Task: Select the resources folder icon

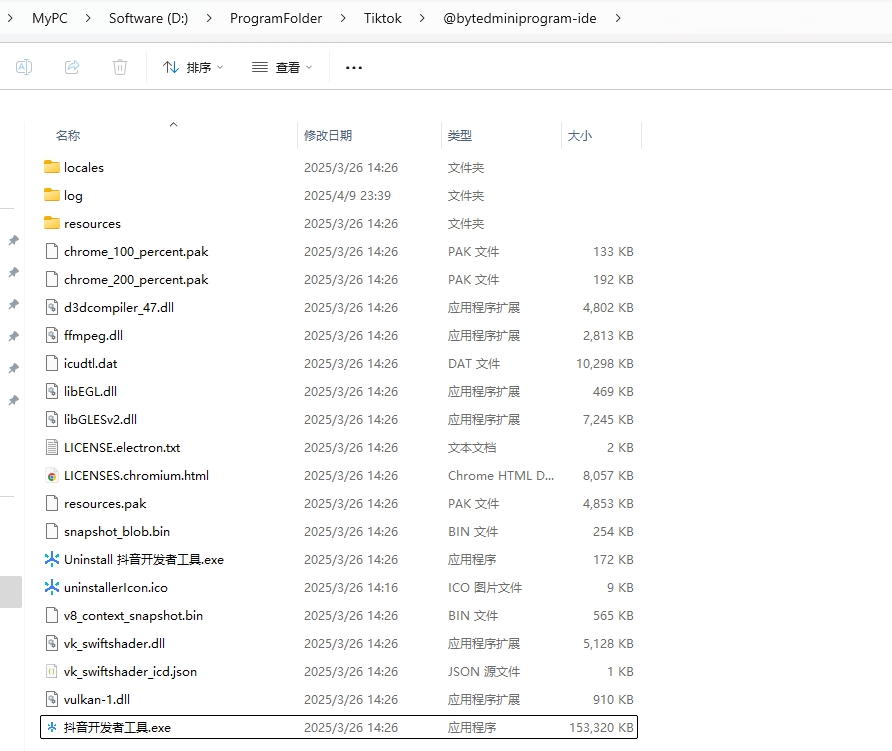Action: point(52,222)
